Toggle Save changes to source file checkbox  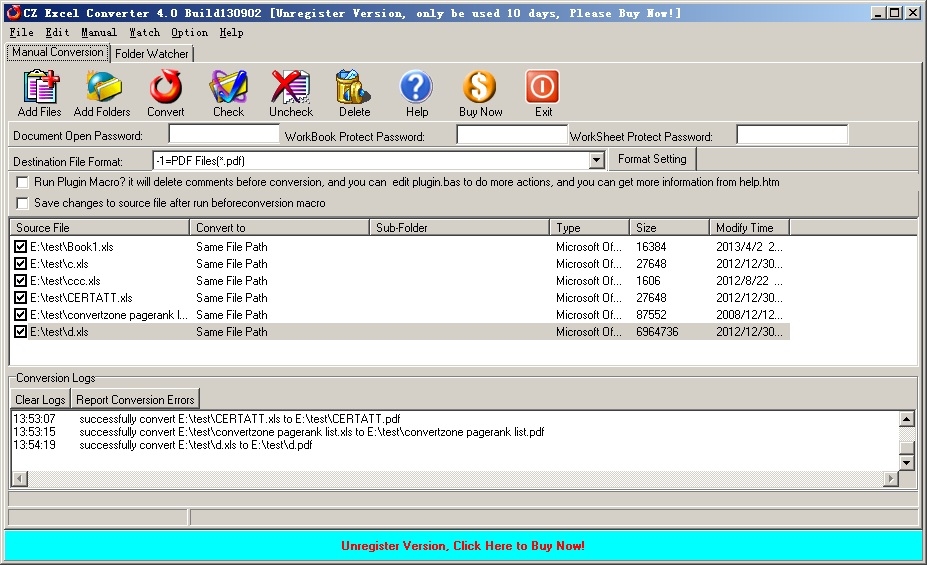pyautogui.click(x=22, y=203)
